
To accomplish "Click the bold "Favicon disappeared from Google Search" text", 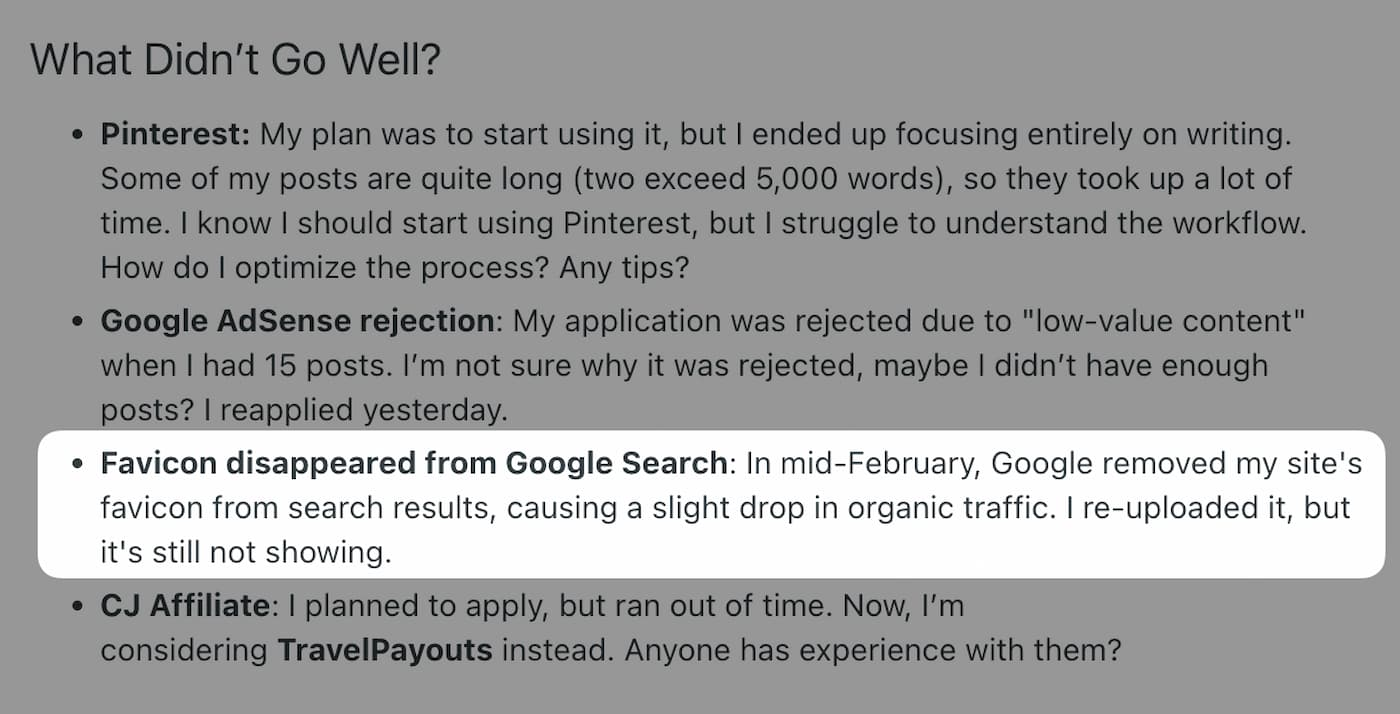I will [x=413, y=463].
